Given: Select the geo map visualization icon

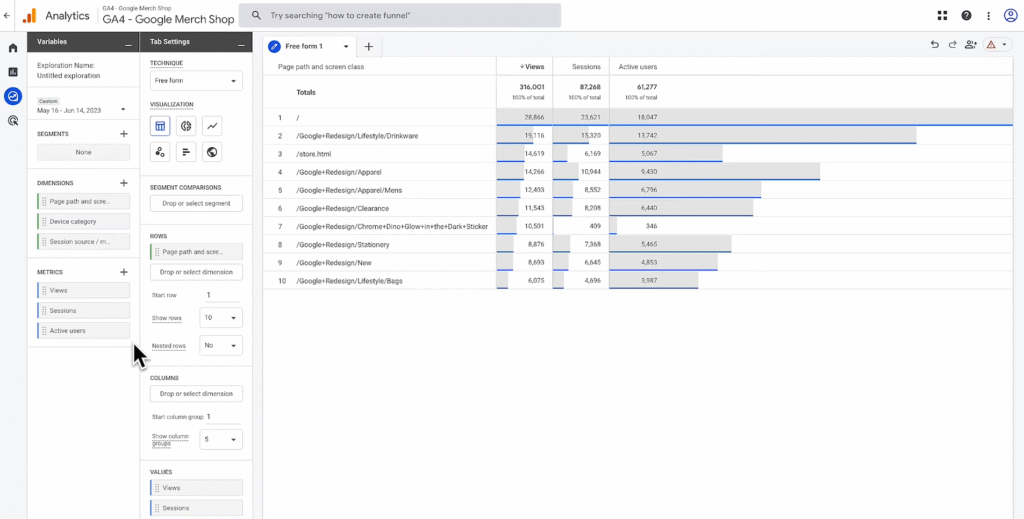Looking at the screenshot, I should point(212,152).
